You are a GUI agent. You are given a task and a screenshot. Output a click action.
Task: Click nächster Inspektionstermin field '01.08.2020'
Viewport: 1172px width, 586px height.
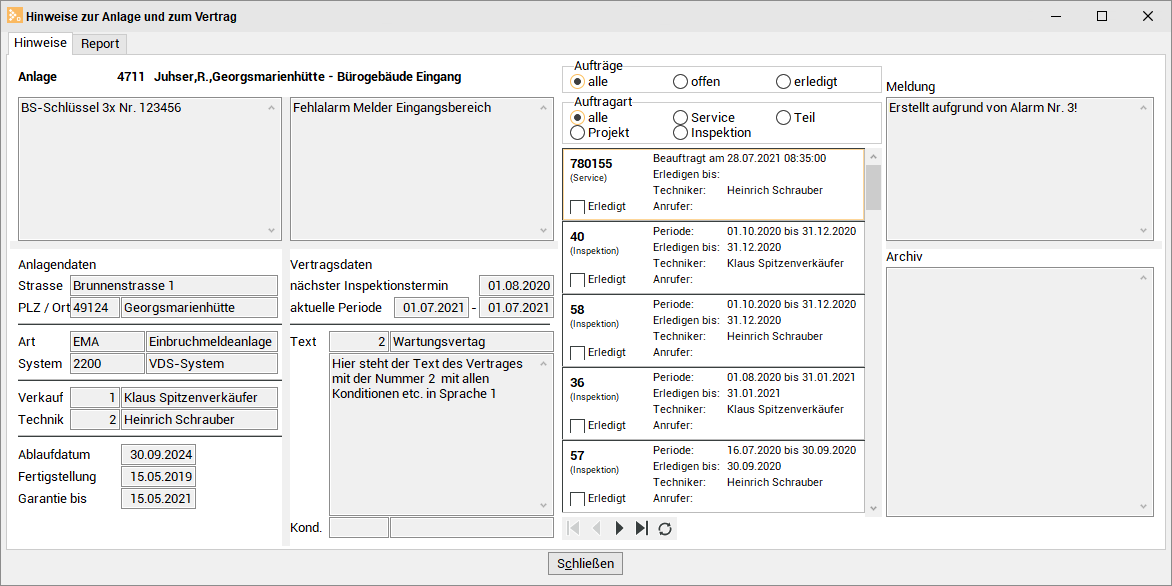[x=516, y=285]
